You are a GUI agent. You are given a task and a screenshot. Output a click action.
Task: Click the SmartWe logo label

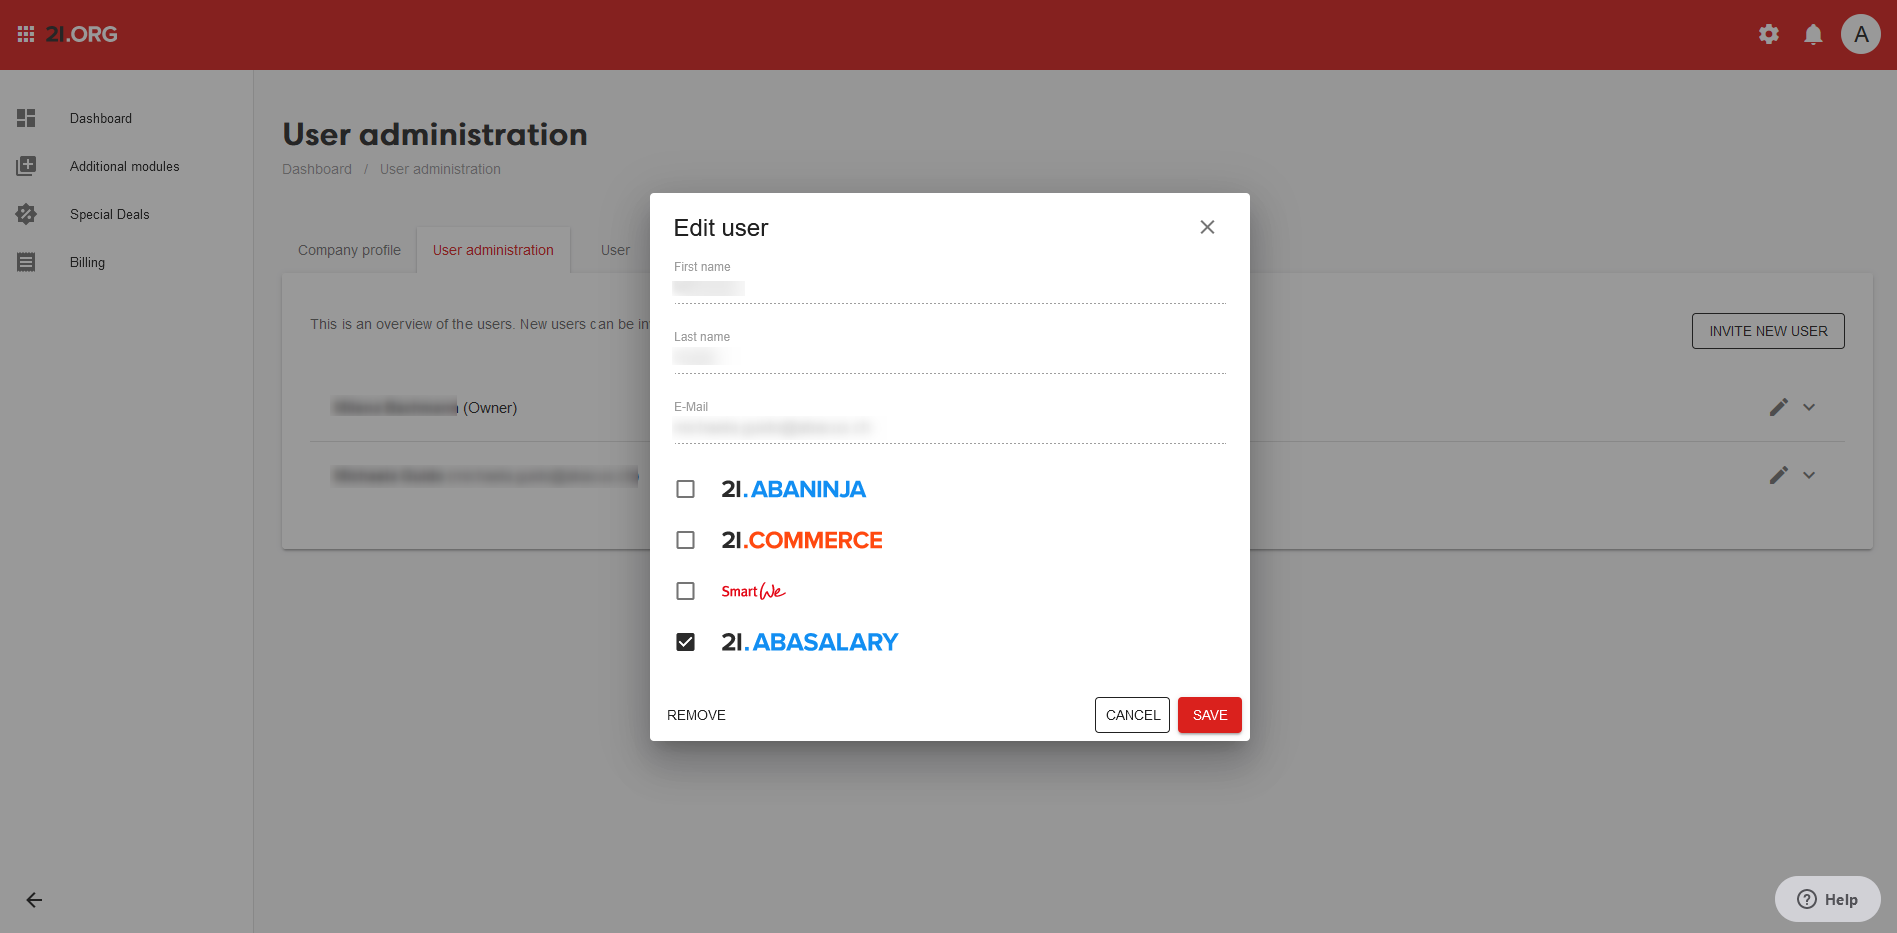(753, 591)
